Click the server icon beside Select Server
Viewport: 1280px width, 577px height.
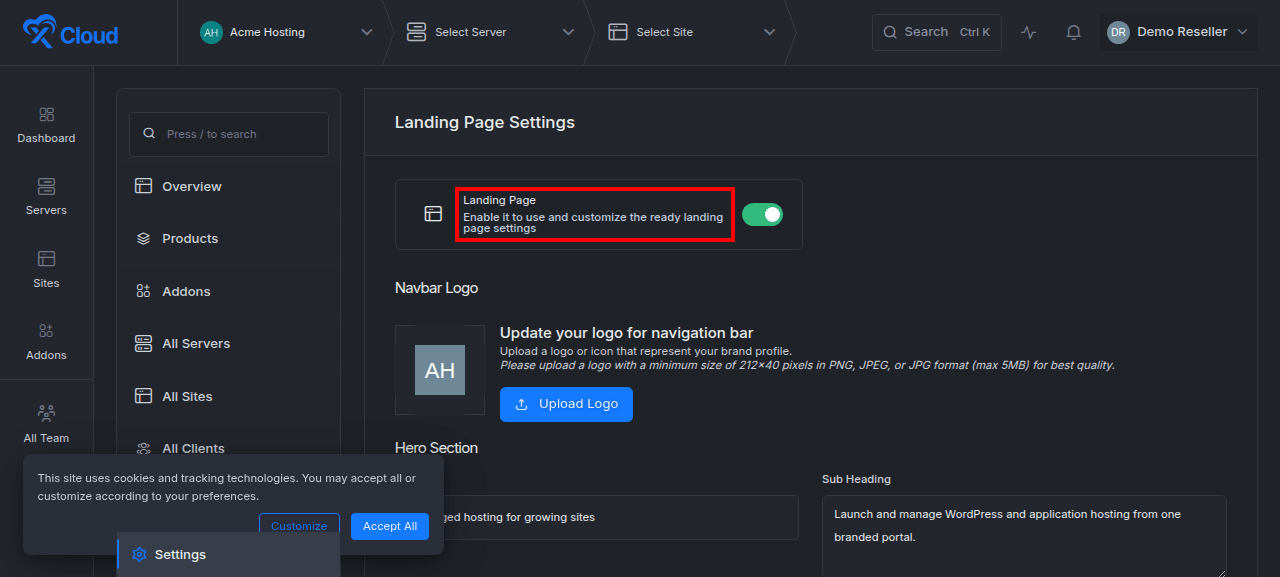coord(416,32)
